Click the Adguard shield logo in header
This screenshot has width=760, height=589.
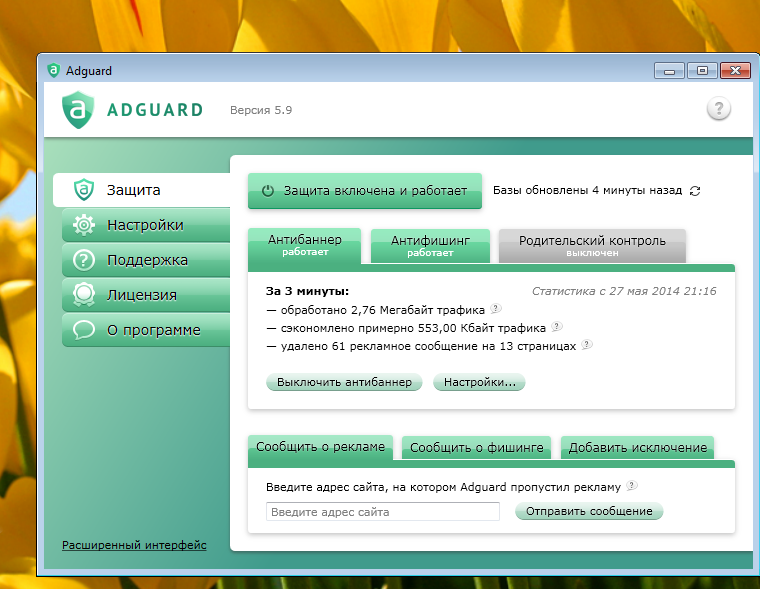[78, 110]
